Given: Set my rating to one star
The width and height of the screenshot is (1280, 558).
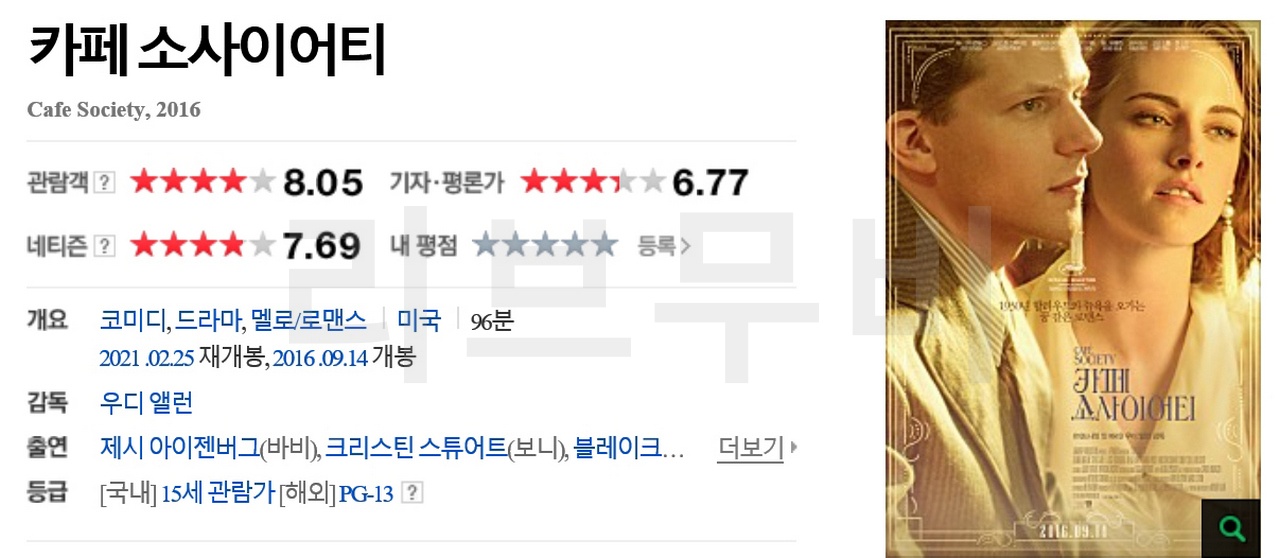Looking at the screenshot, I should point(486,244).
